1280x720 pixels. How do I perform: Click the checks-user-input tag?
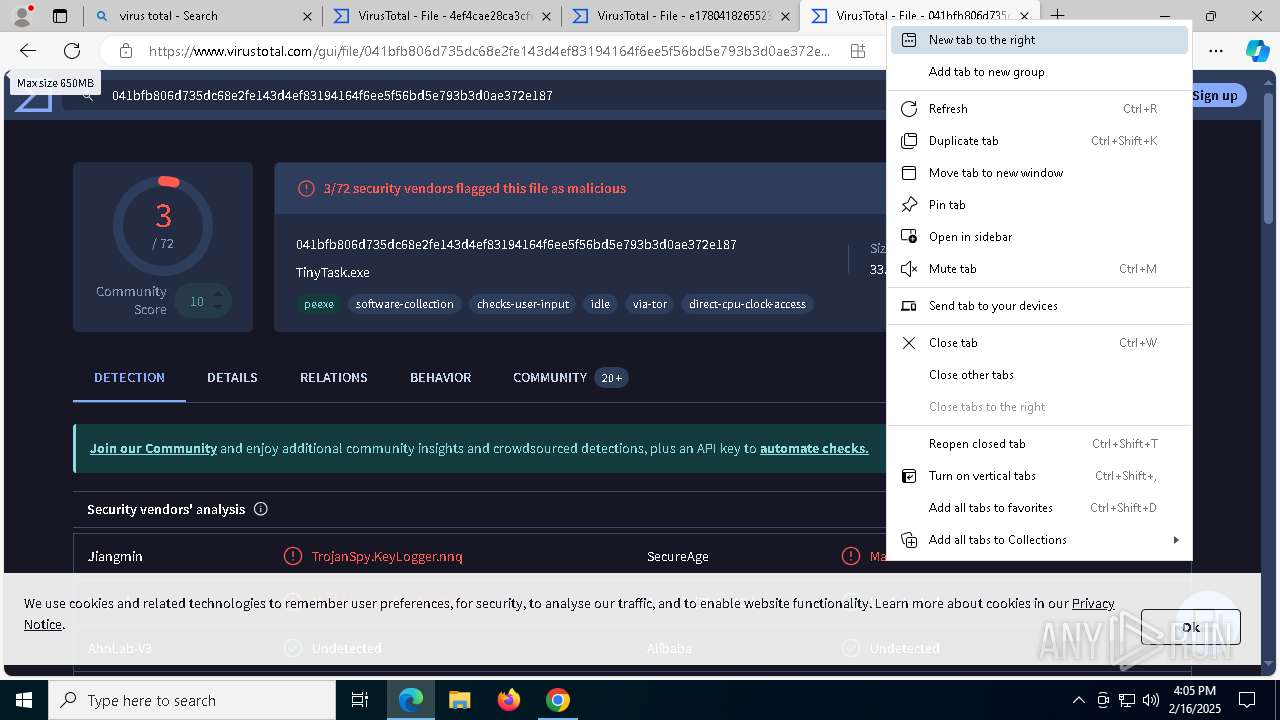[523, 304]
